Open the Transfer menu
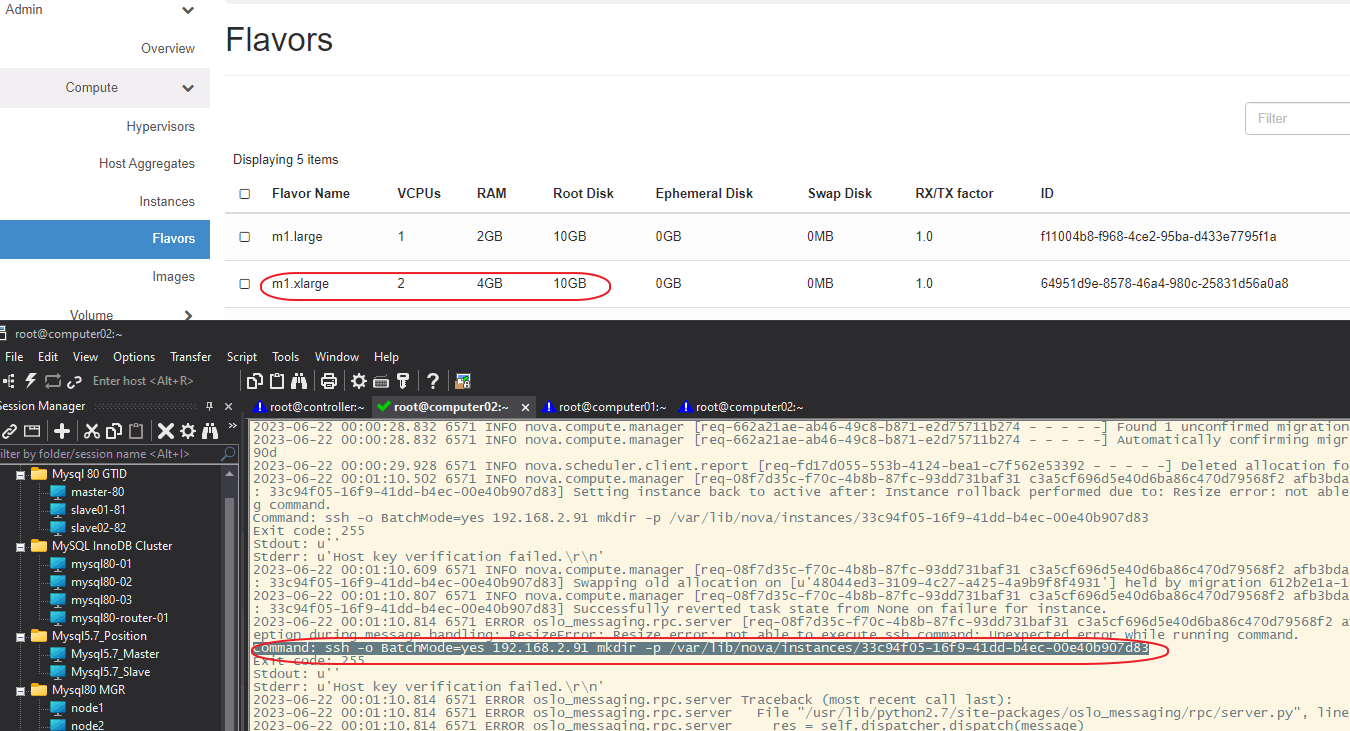Image resolution: width=1350 pixels, height=731 pixels. tap(190, 357)
